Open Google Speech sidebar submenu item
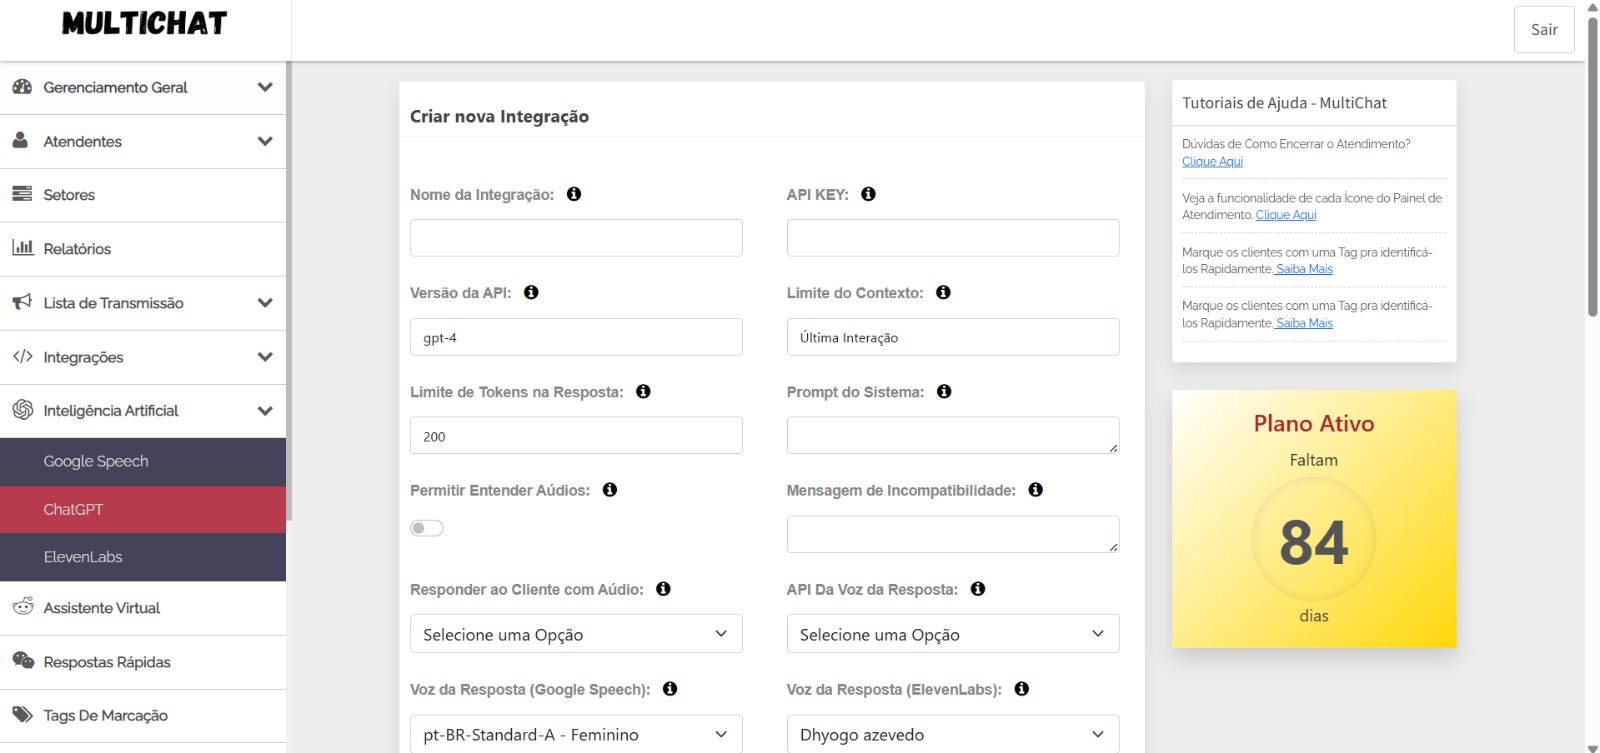The height and width of the screenshot is (753, 1600). click(x=96, y=461)
